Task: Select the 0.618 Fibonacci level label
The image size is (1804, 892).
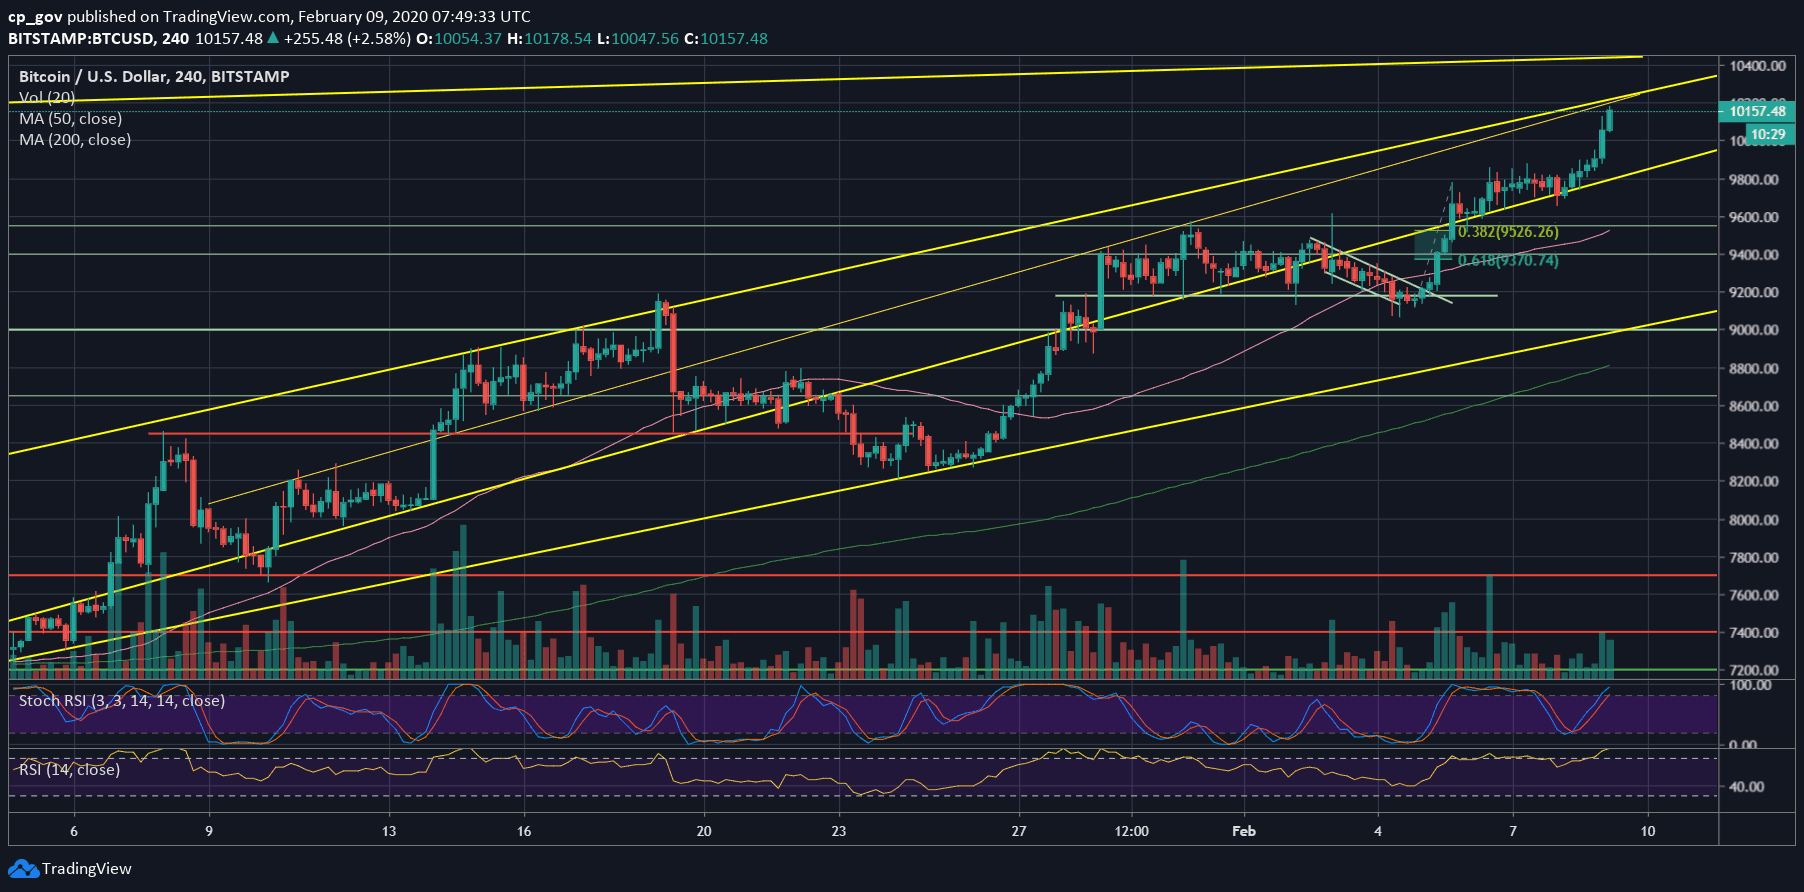Action: click(1507, 261)
